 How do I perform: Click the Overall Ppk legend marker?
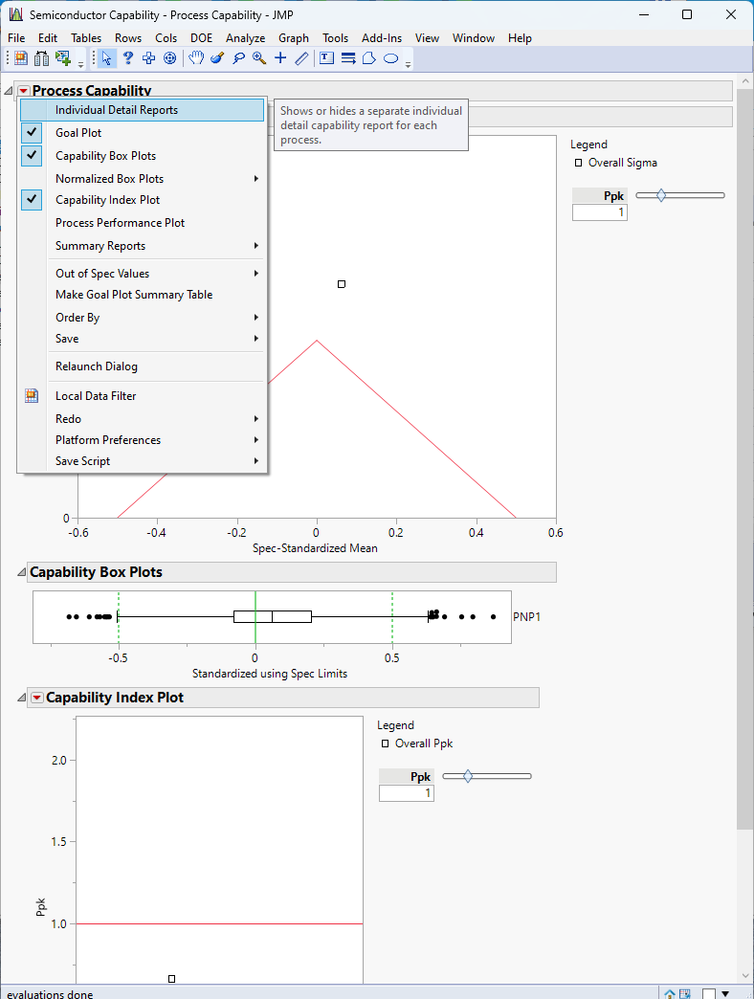click(x=385, y=744)
